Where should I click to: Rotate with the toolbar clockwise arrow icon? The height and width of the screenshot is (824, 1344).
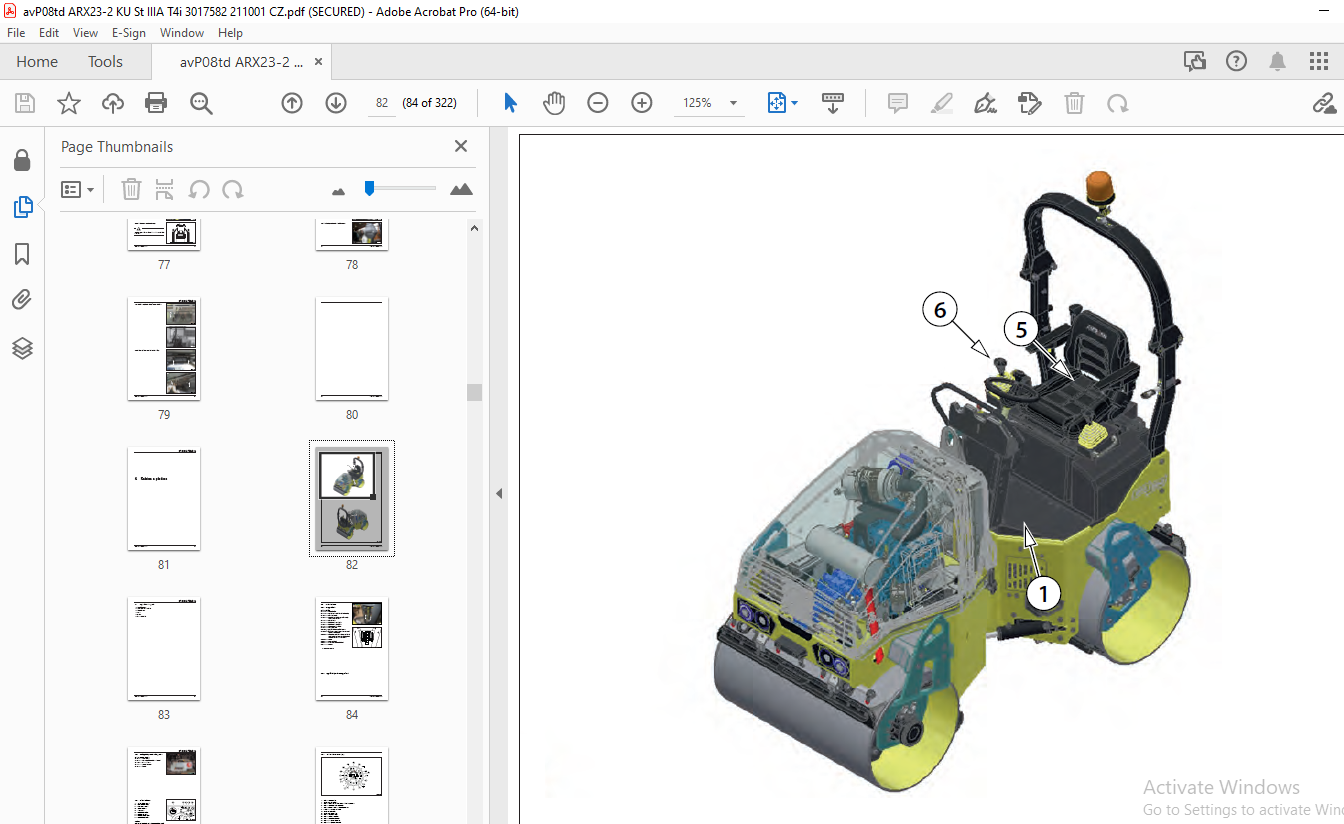click(x=1118, y=103)
